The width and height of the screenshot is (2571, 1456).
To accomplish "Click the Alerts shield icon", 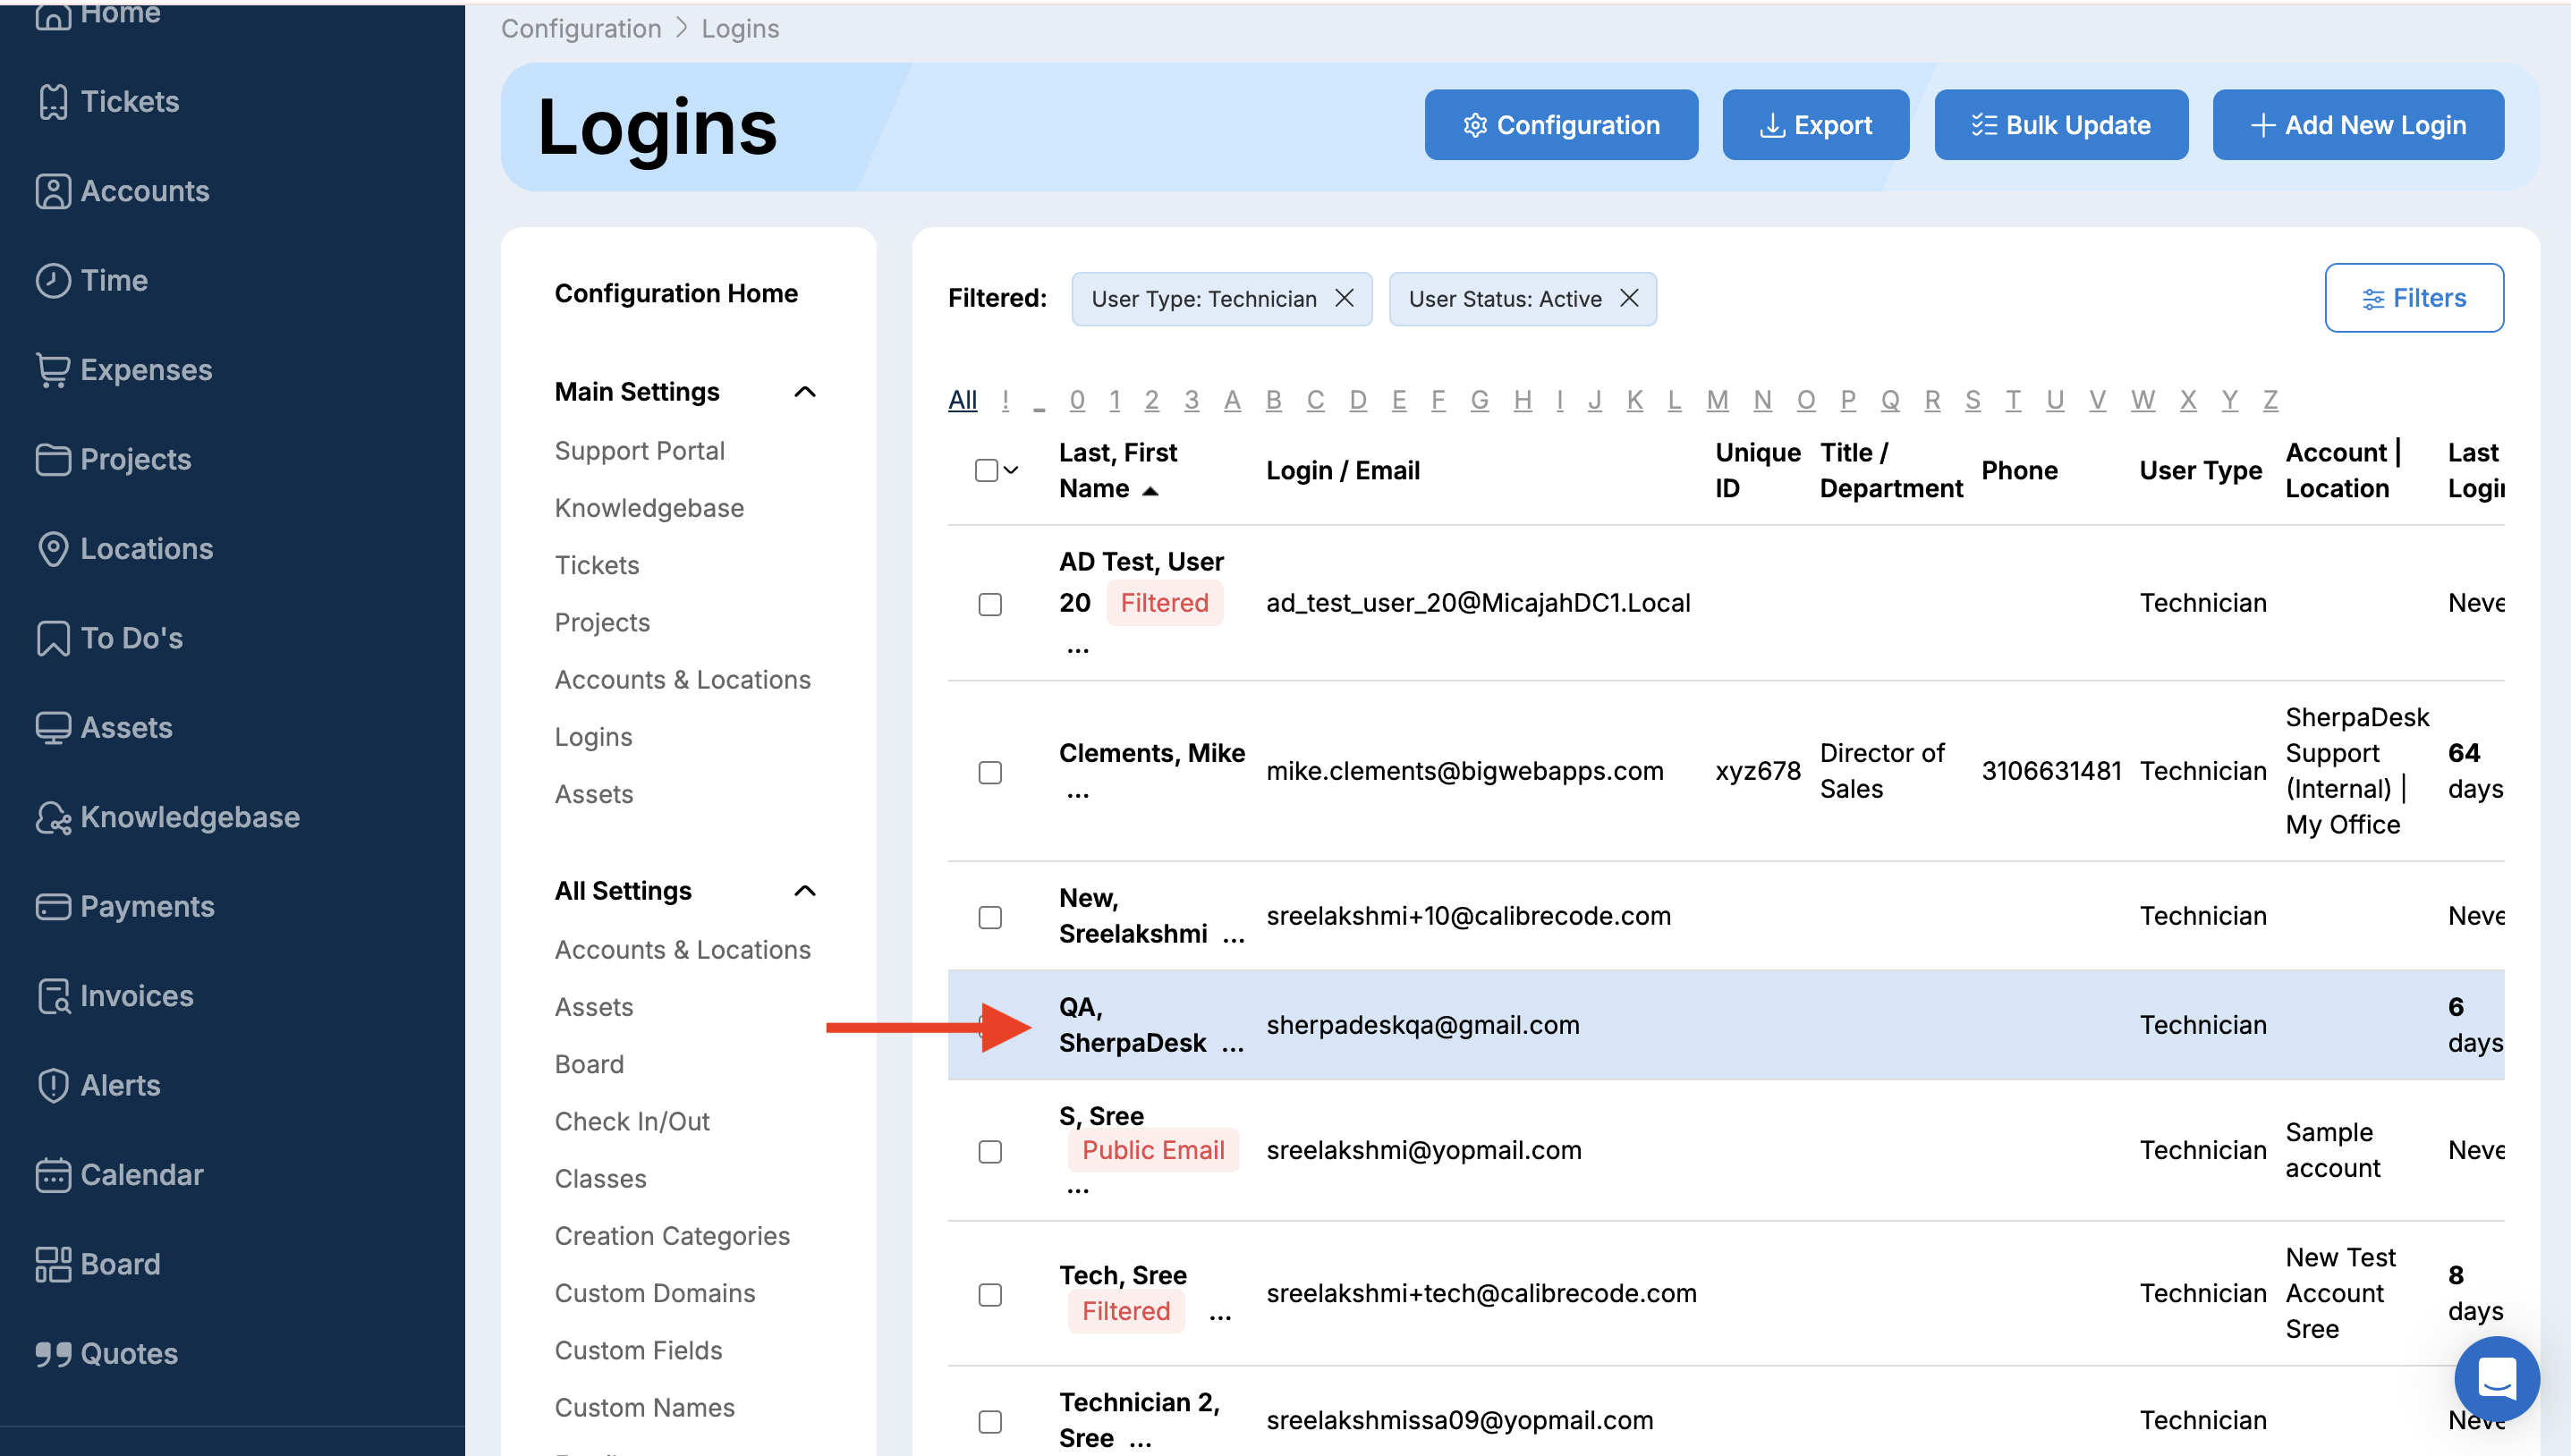I will [53, 1085].
